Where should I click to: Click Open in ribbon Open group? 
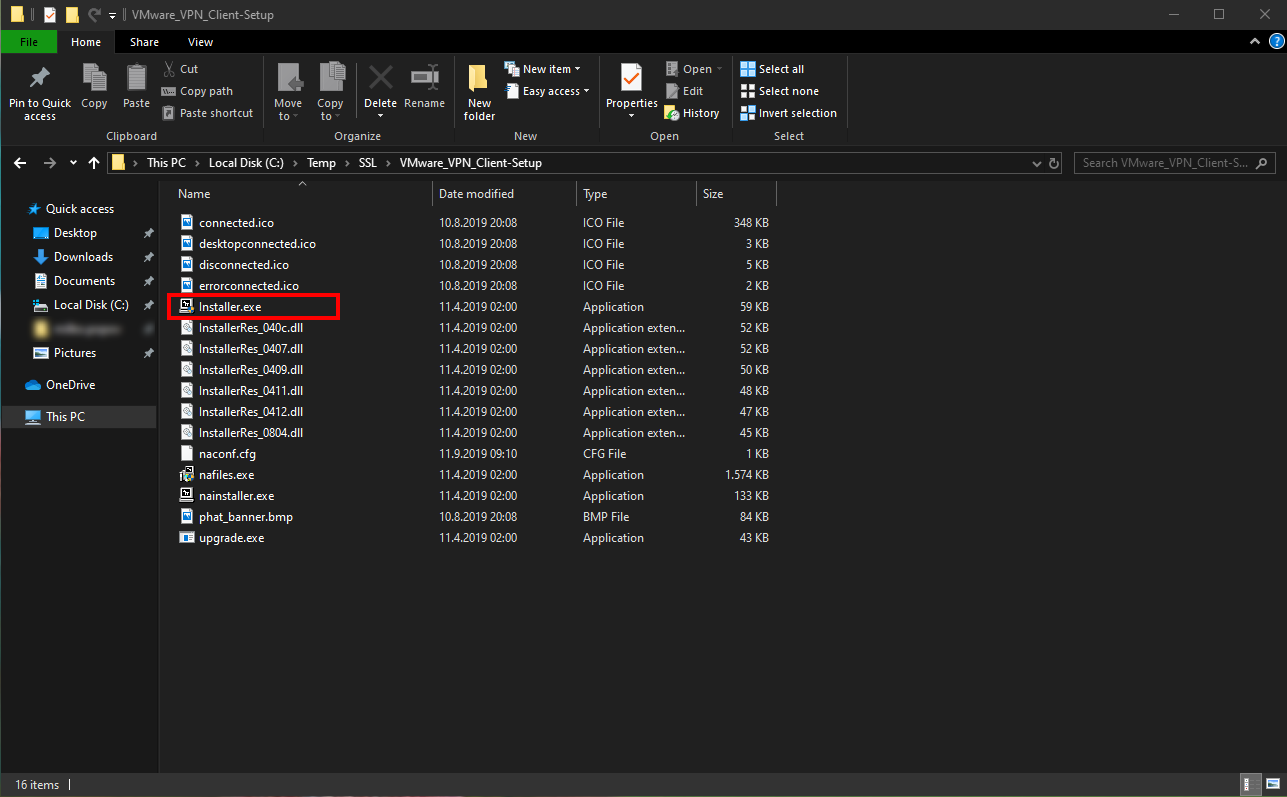pyautogui.click(x=694, y=69)
